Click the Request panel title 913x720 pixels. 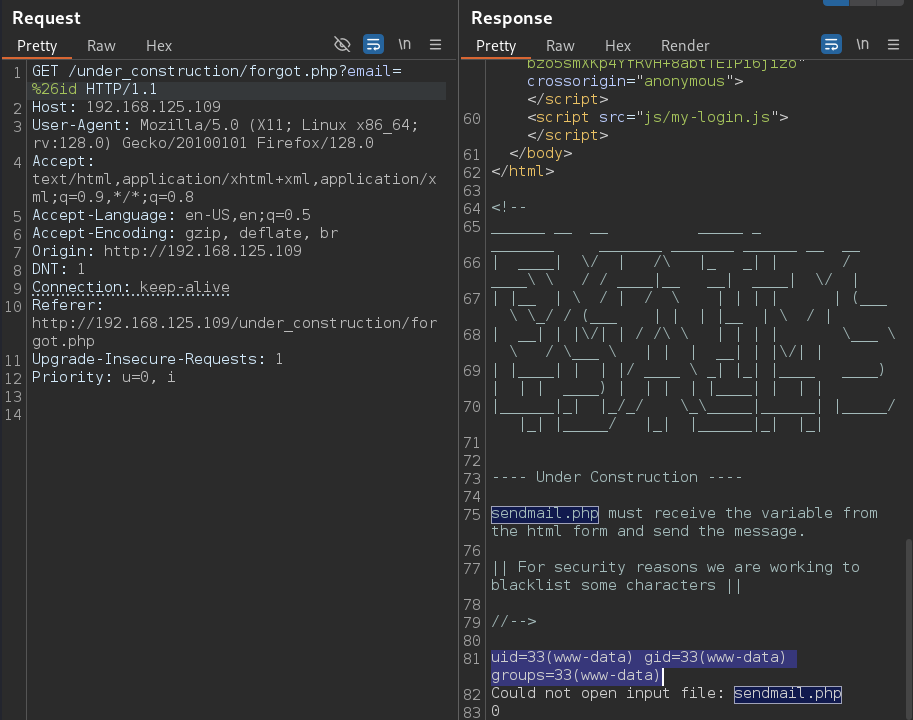[46, 18]
